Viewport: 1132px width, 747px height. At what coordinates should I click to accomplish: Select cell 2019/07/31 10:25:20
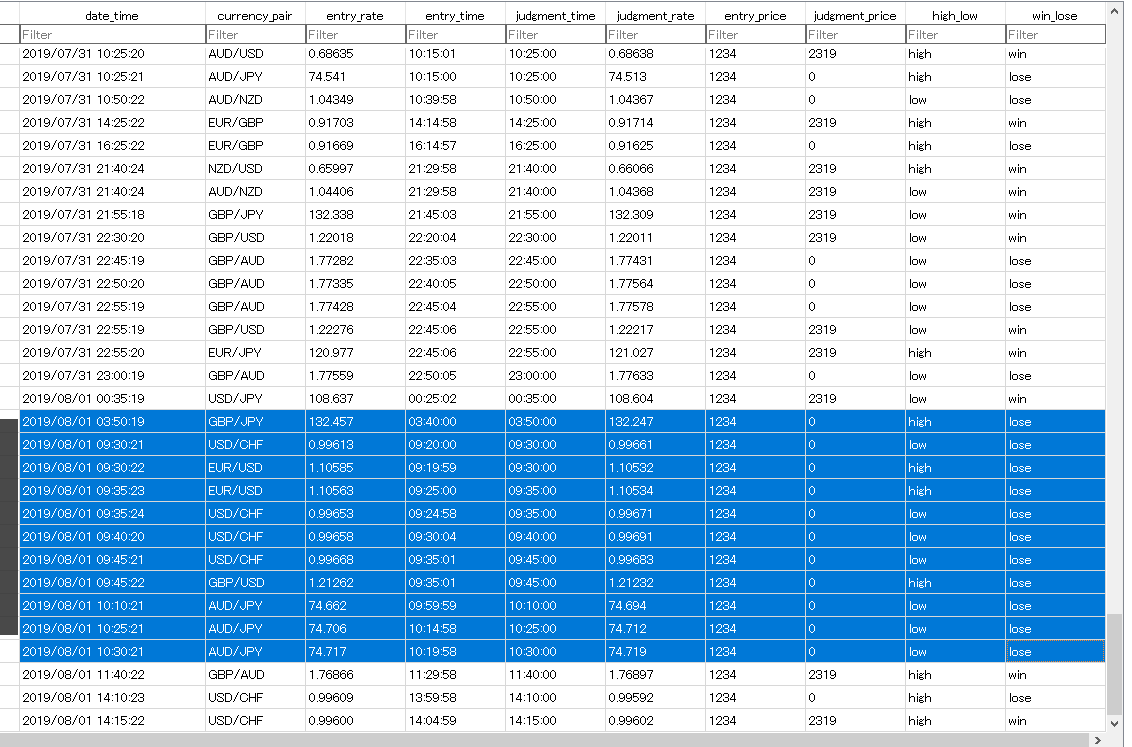112,54
